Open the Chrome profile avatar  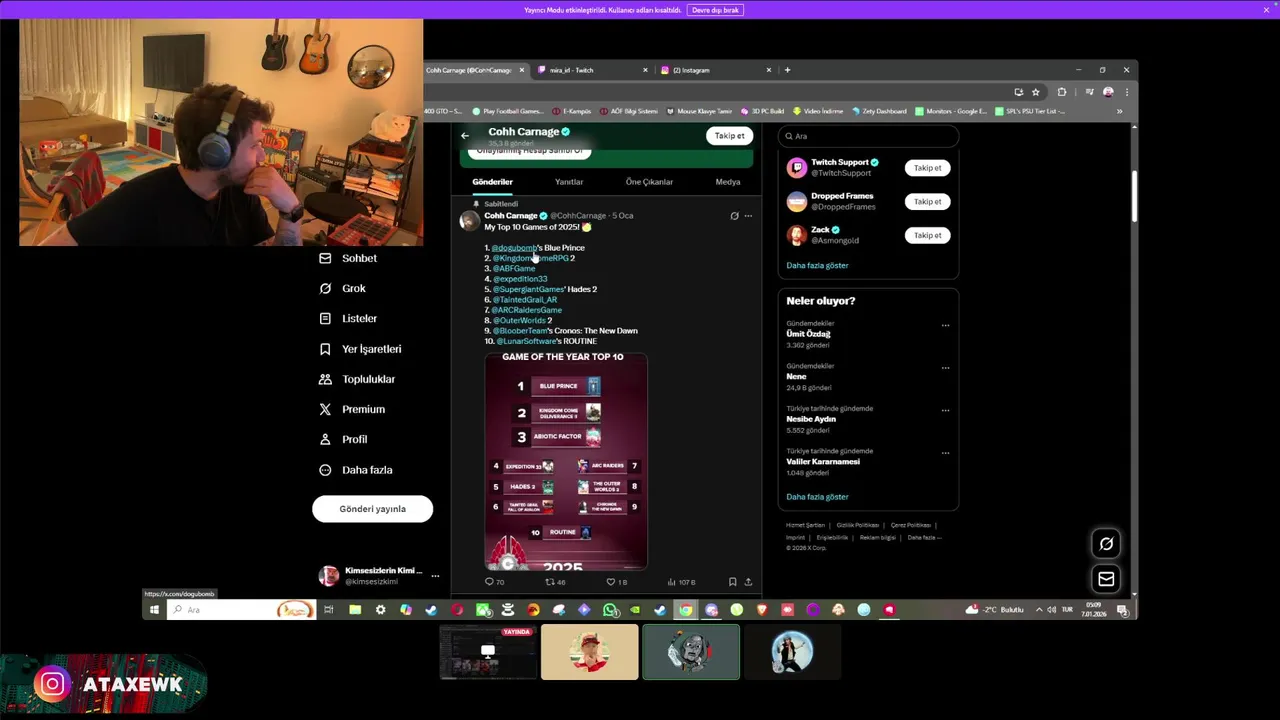click(1108, 92)
